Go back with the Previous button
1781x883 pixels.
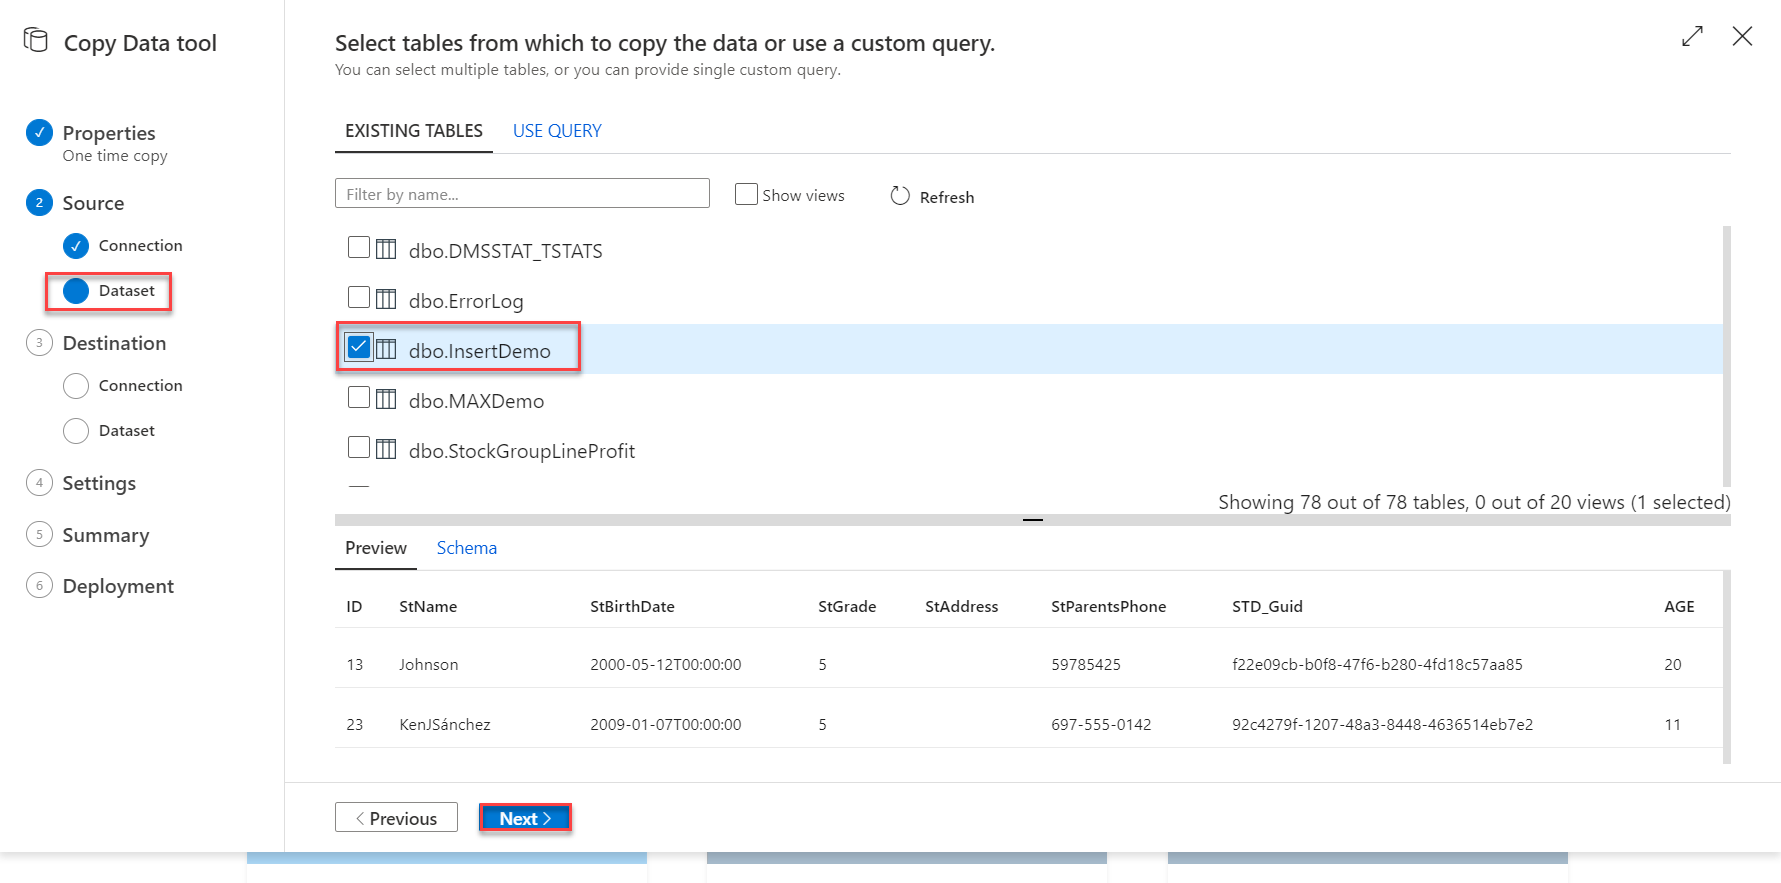tap(396, 818)
